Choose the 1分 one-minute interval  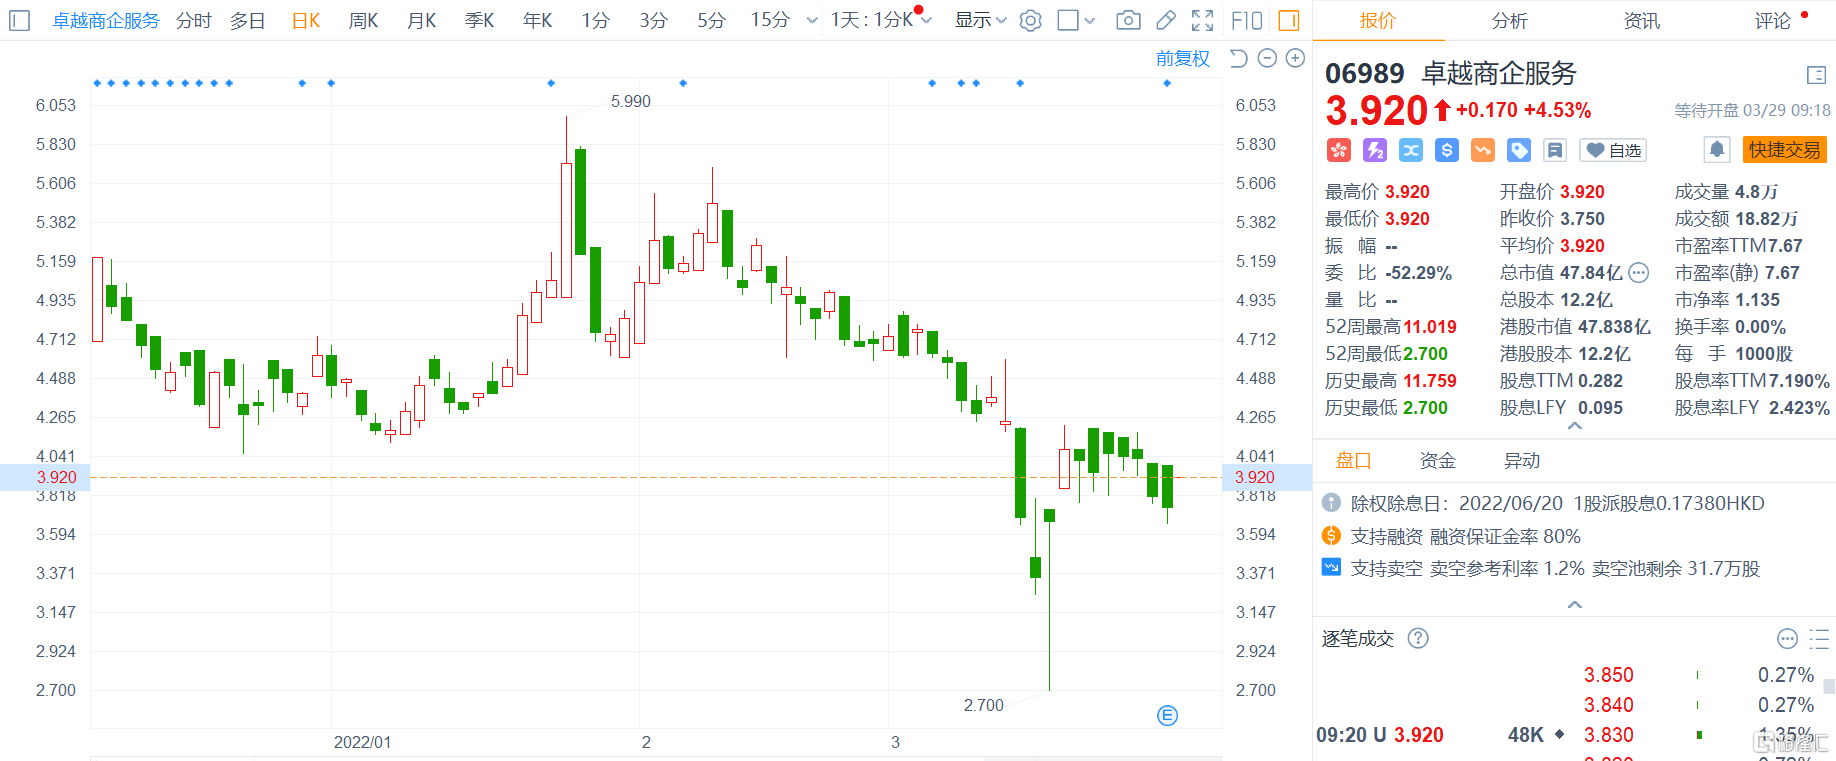(596, 20)
